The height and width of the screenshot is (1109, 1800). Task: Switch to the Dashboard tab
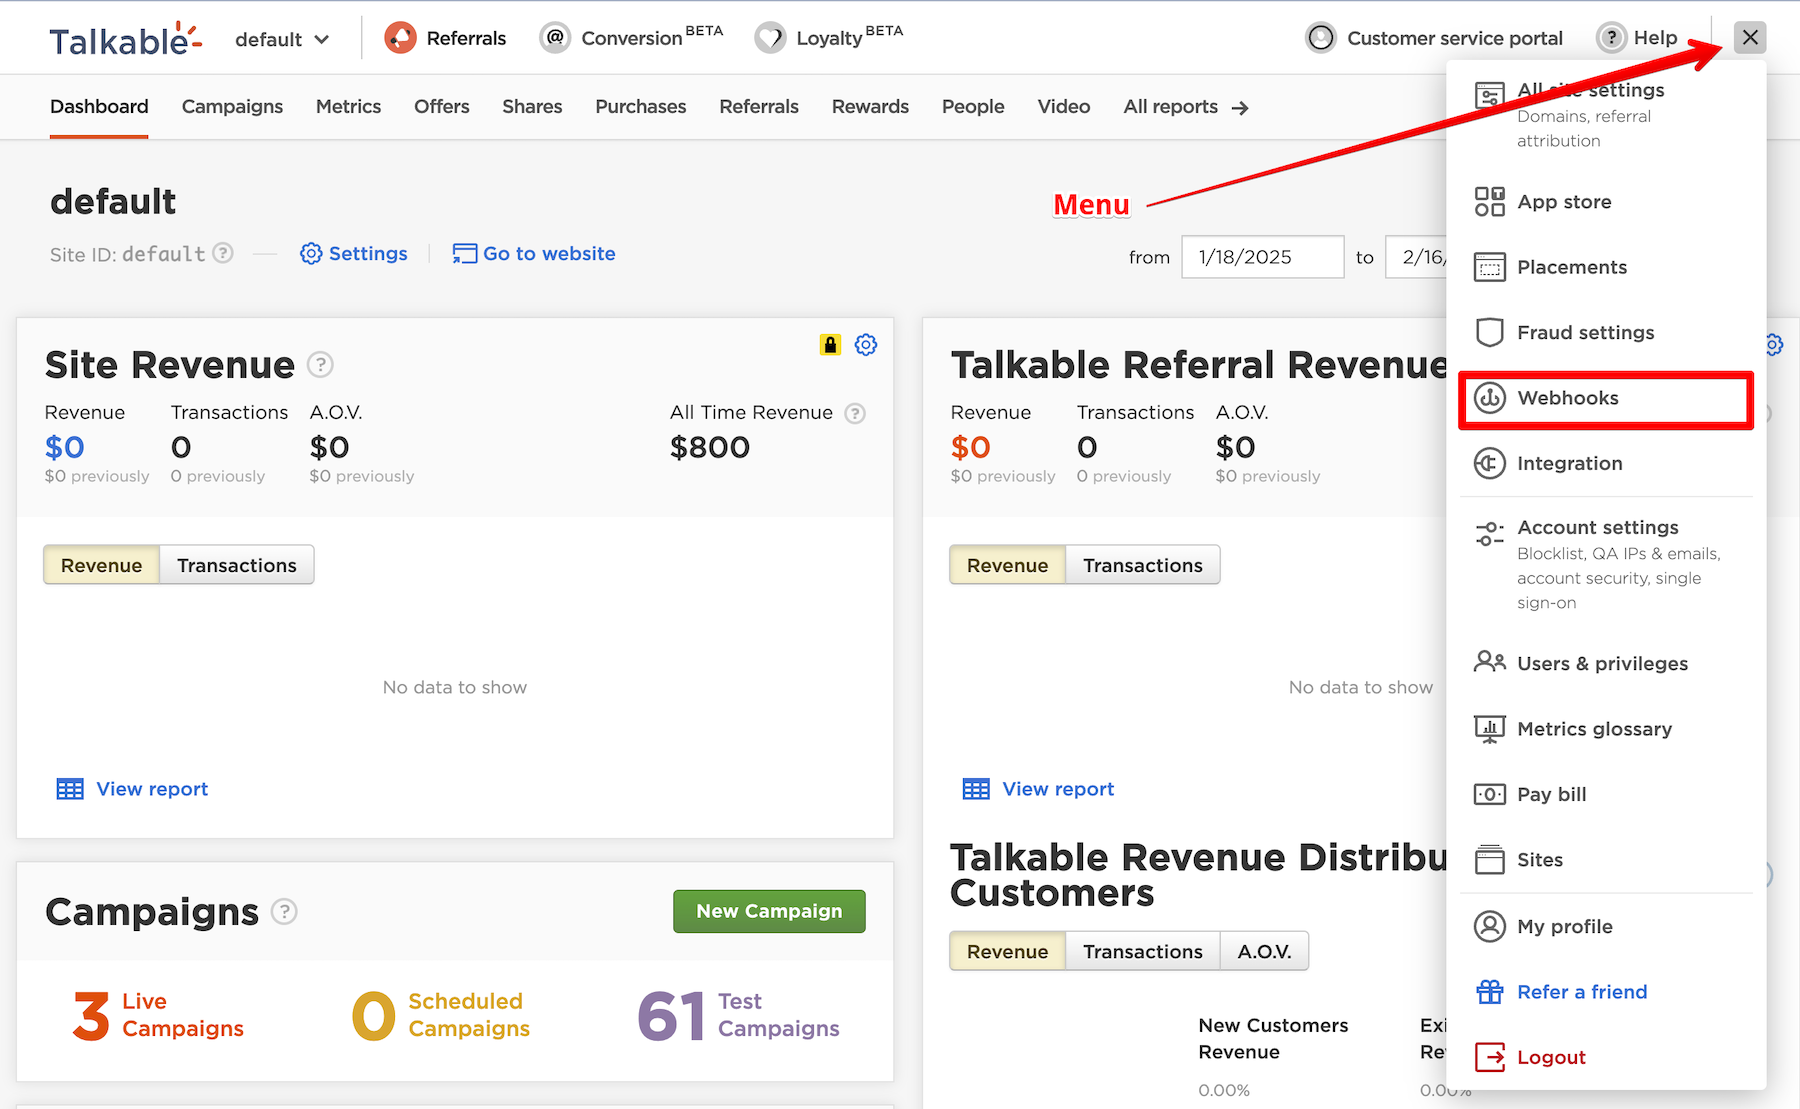click(99, 106)
